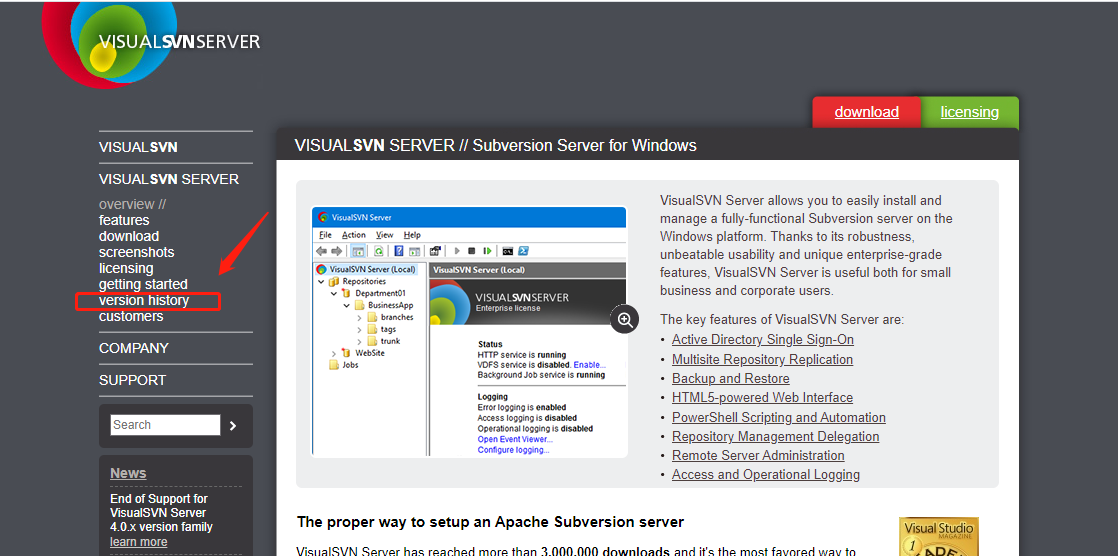Select VisualSVN Server (Local) node in embedded tree
The width and height of the screenshot is (1118, 556).
[366, 269]
